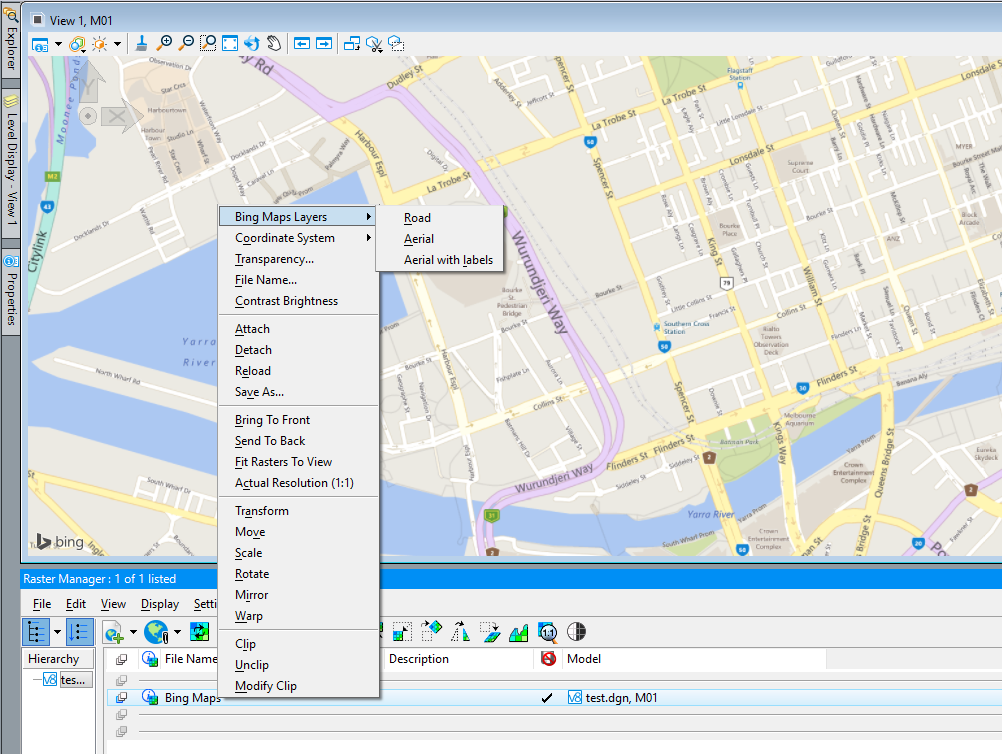Click the Actual Resolution 1:1 toolbar icon
The height and width of the screenshot is (754, 1002).
(x=547, y=632)
